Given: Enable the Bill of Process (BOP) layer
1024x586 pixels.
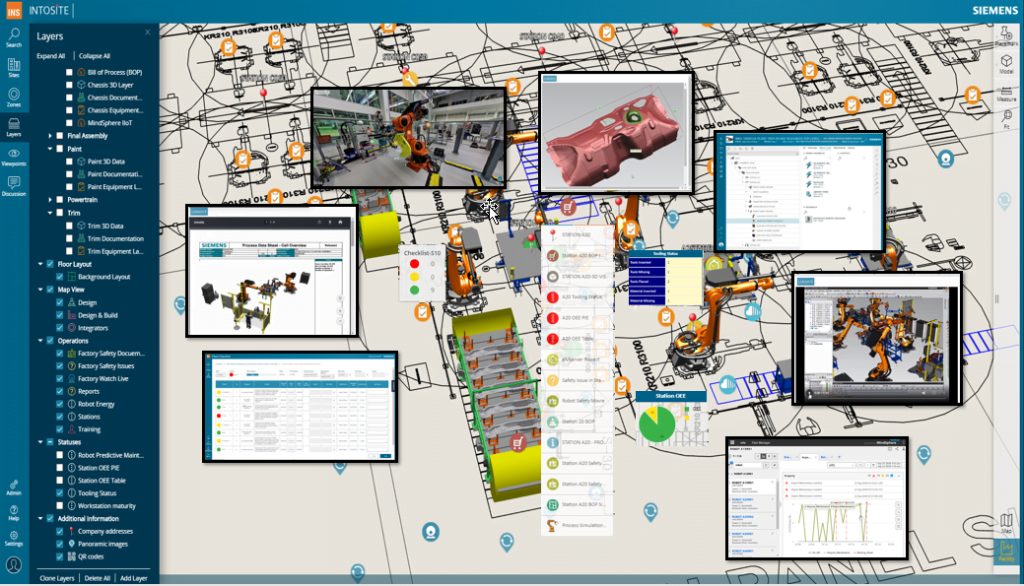Looking at the screenshot, I should [x=69, y=72].
